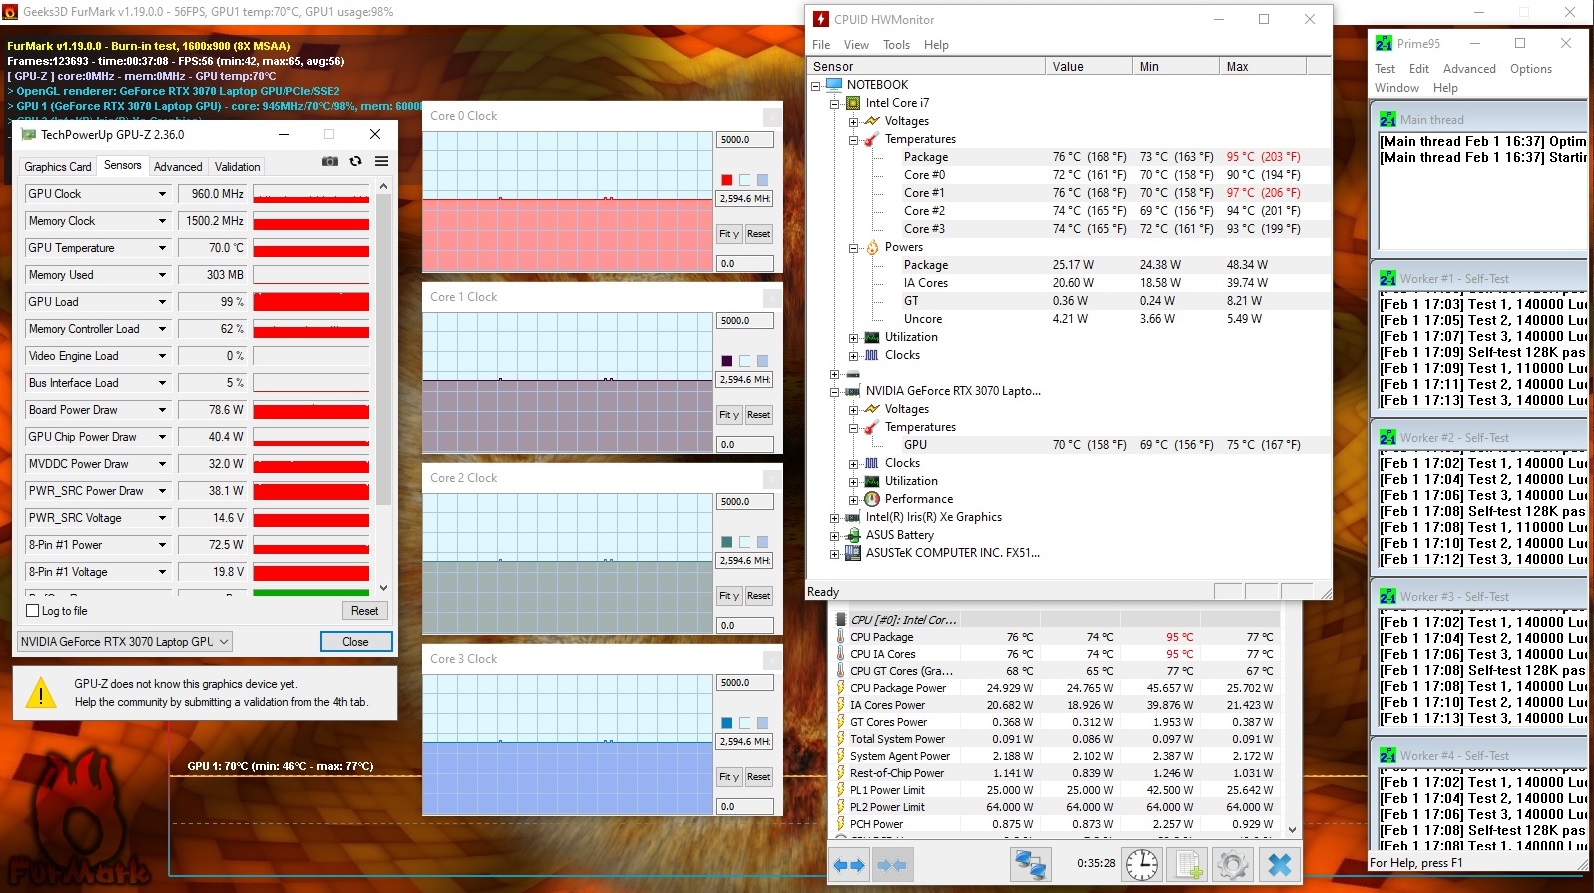1594x893 pixels.
Task: Expand the Intel Iris Xe Graphics node
Action: point(835,518)
